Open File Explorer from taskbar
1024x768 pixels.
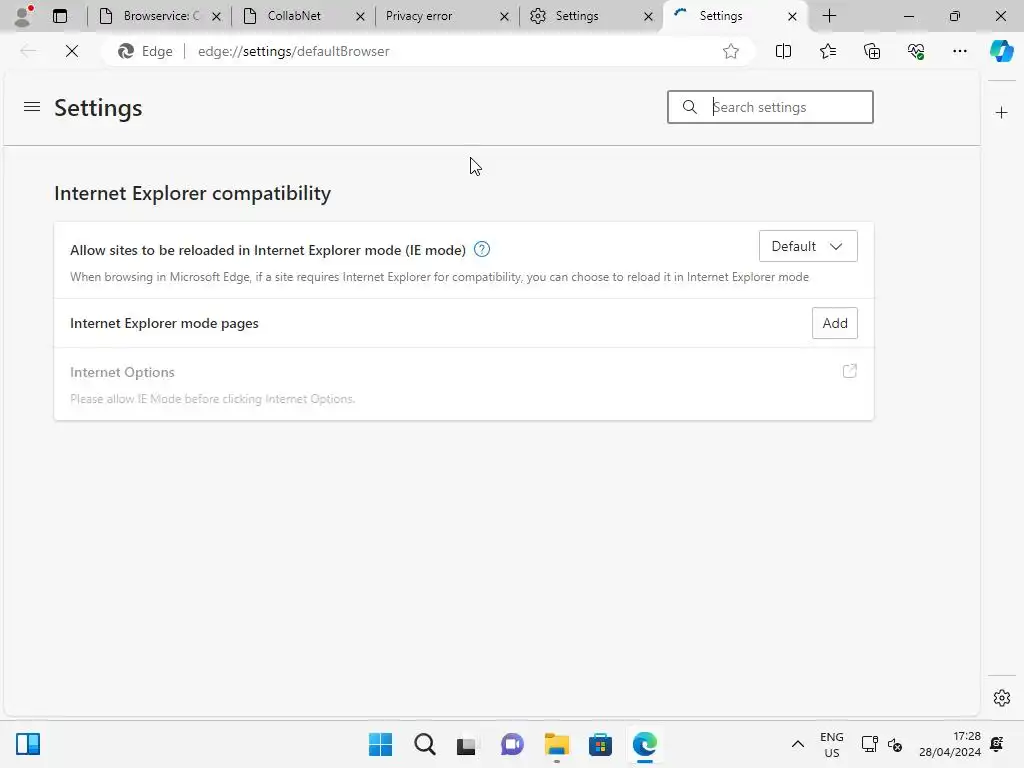(x=556, y=744)
